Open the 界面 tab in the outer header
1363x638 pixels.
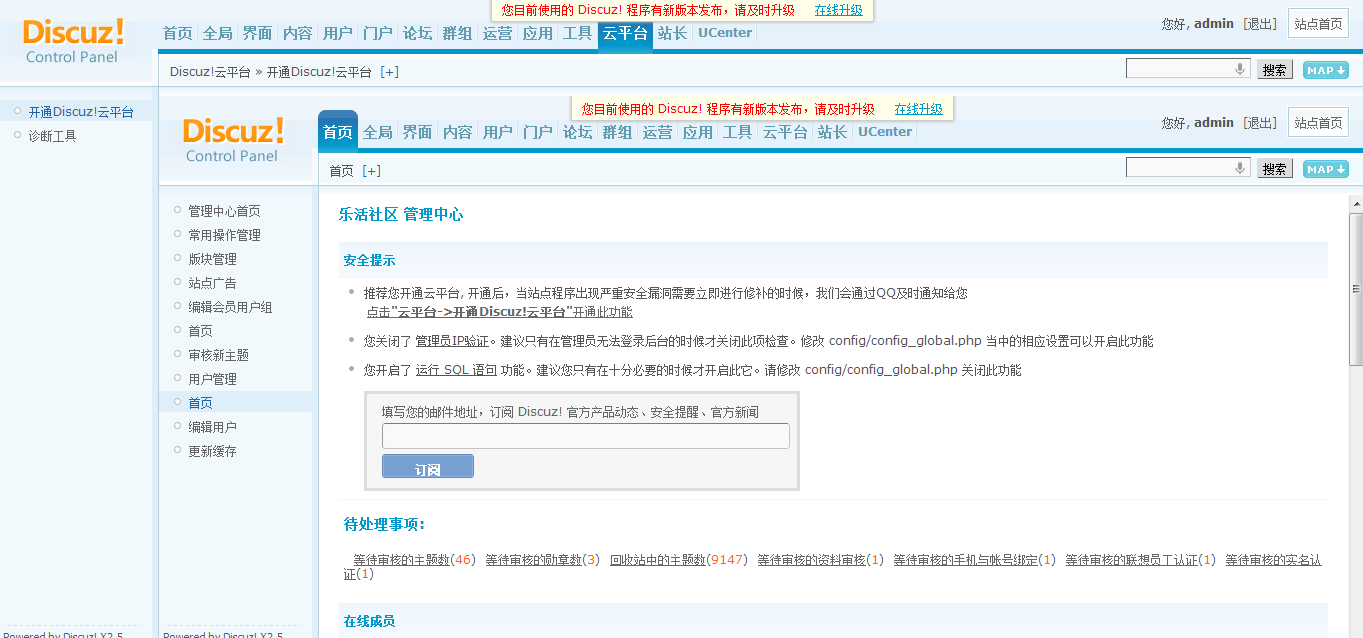pos(257,33)
